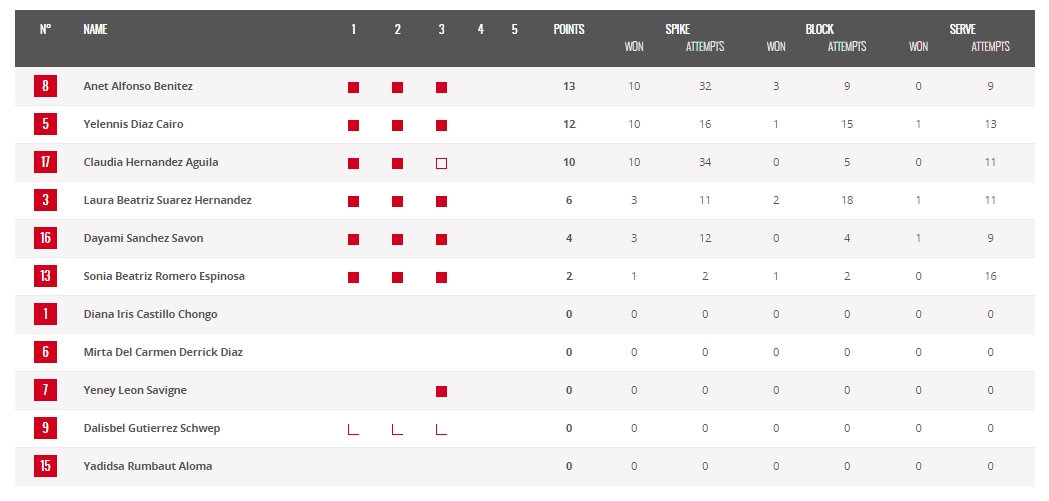Click the Name column header
Image resolution: width=1049 pixels, height=501 pixels.
(95, 30)
